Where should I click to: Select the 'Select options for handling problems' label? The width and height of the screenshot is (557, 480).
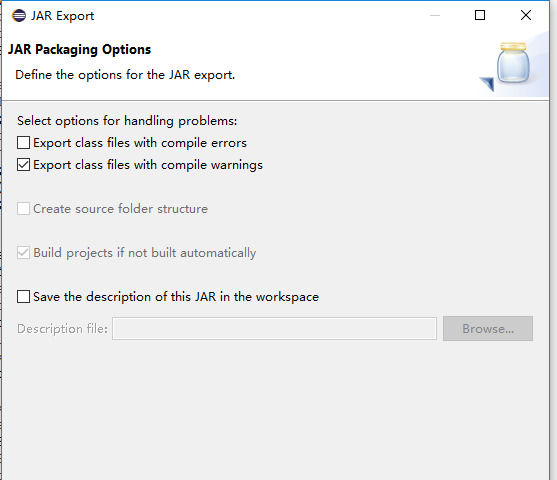click(x=127, y=121)
